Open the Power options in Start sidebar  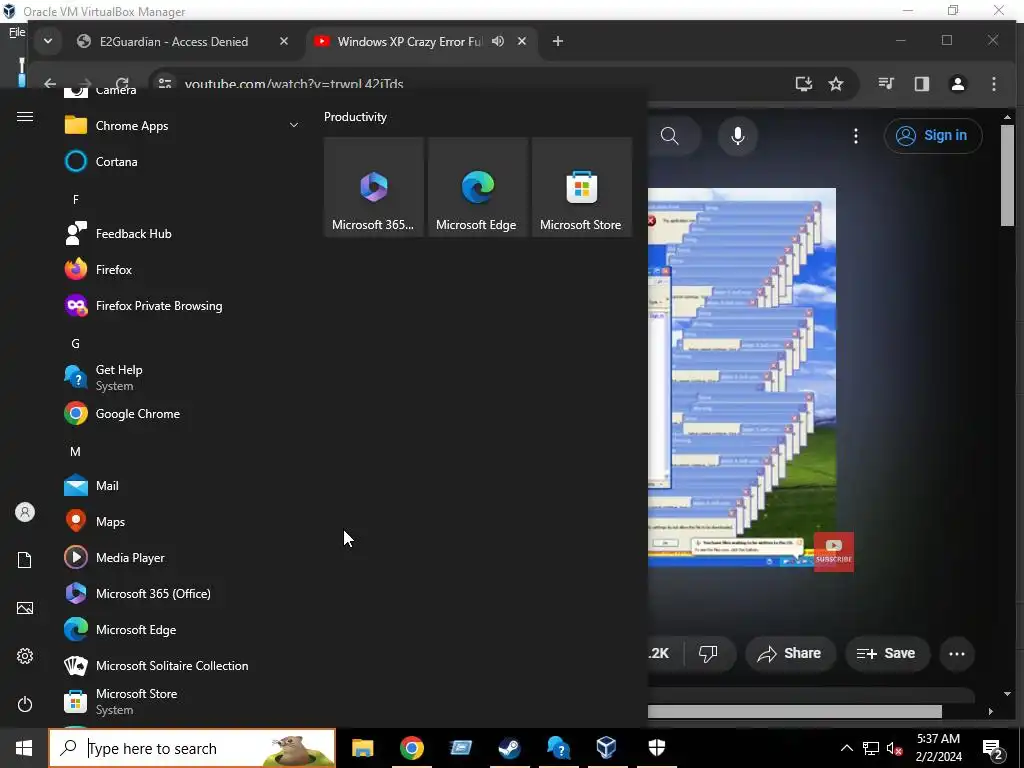[x=25, y=704]
